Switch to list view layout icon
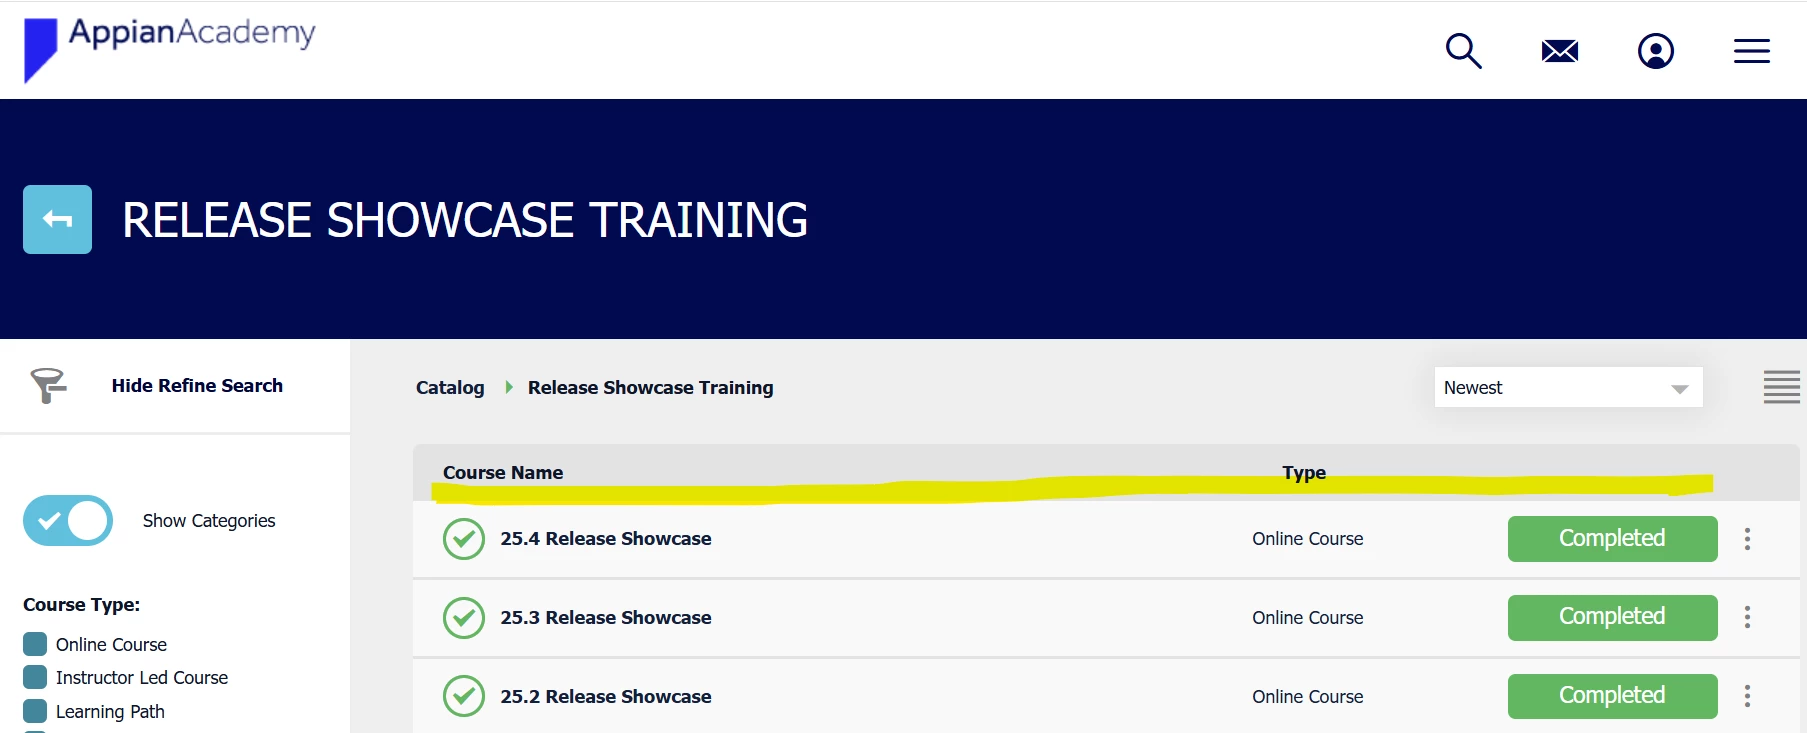The image size is (1807, 733). click(1781, 387)
